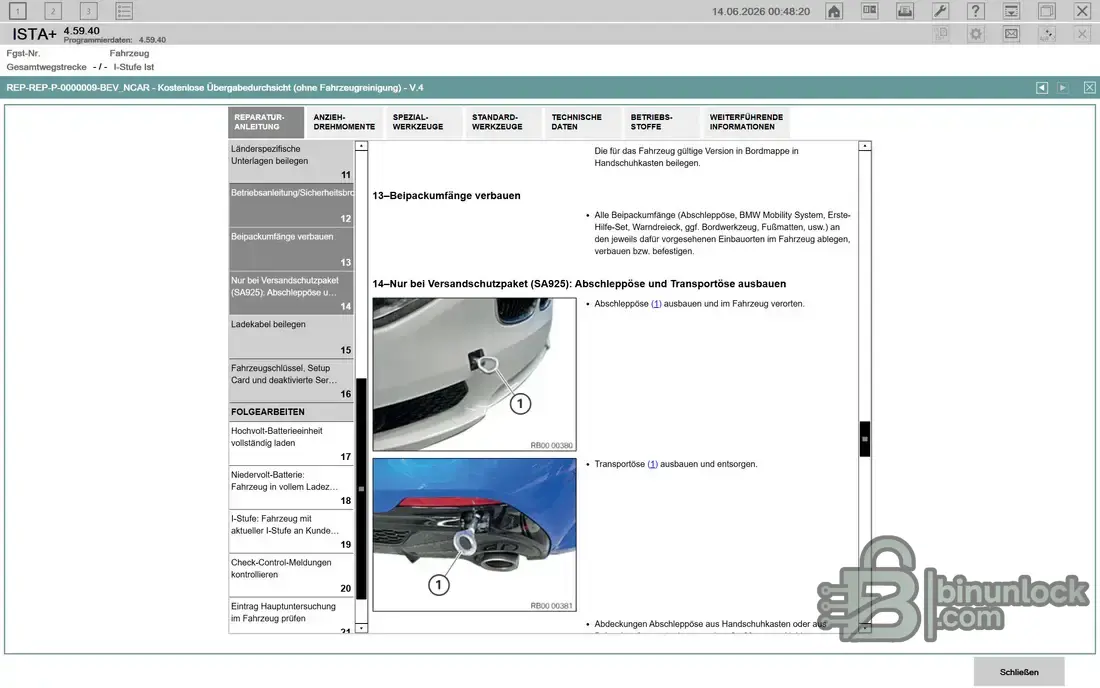Show Weiterführende Informationen tab
1100x688 pixels.
click(746, 122)
